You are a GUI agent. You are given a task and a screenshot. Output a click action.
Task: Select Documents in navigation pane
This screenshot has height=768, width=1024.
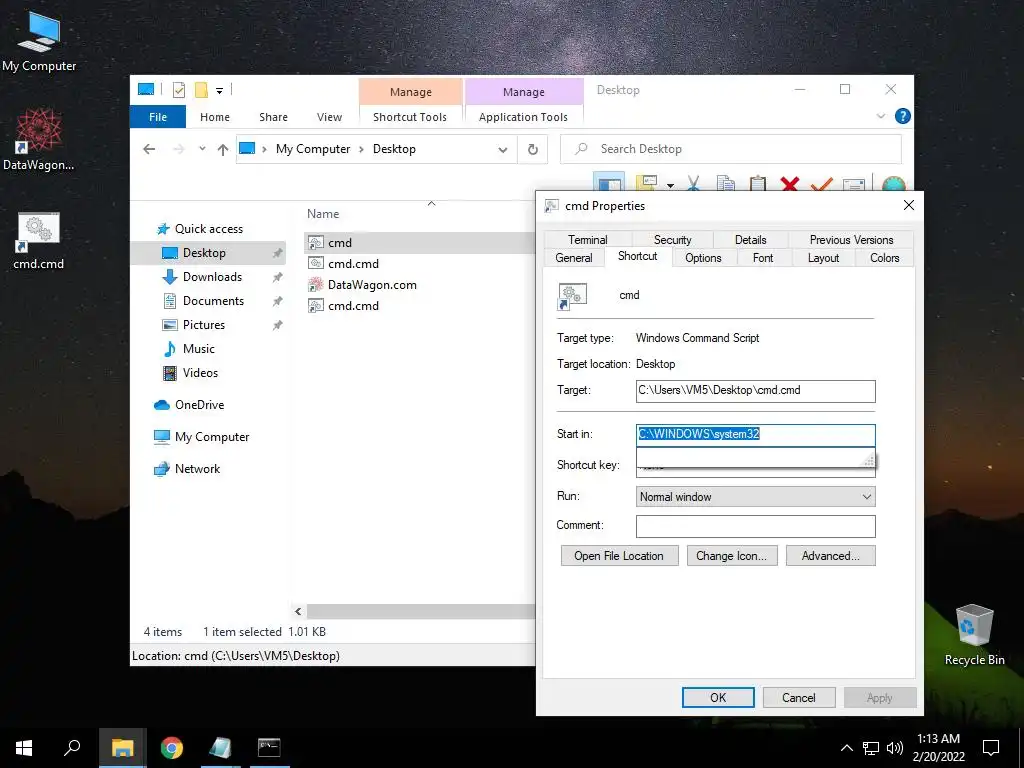tap(213, 301)
